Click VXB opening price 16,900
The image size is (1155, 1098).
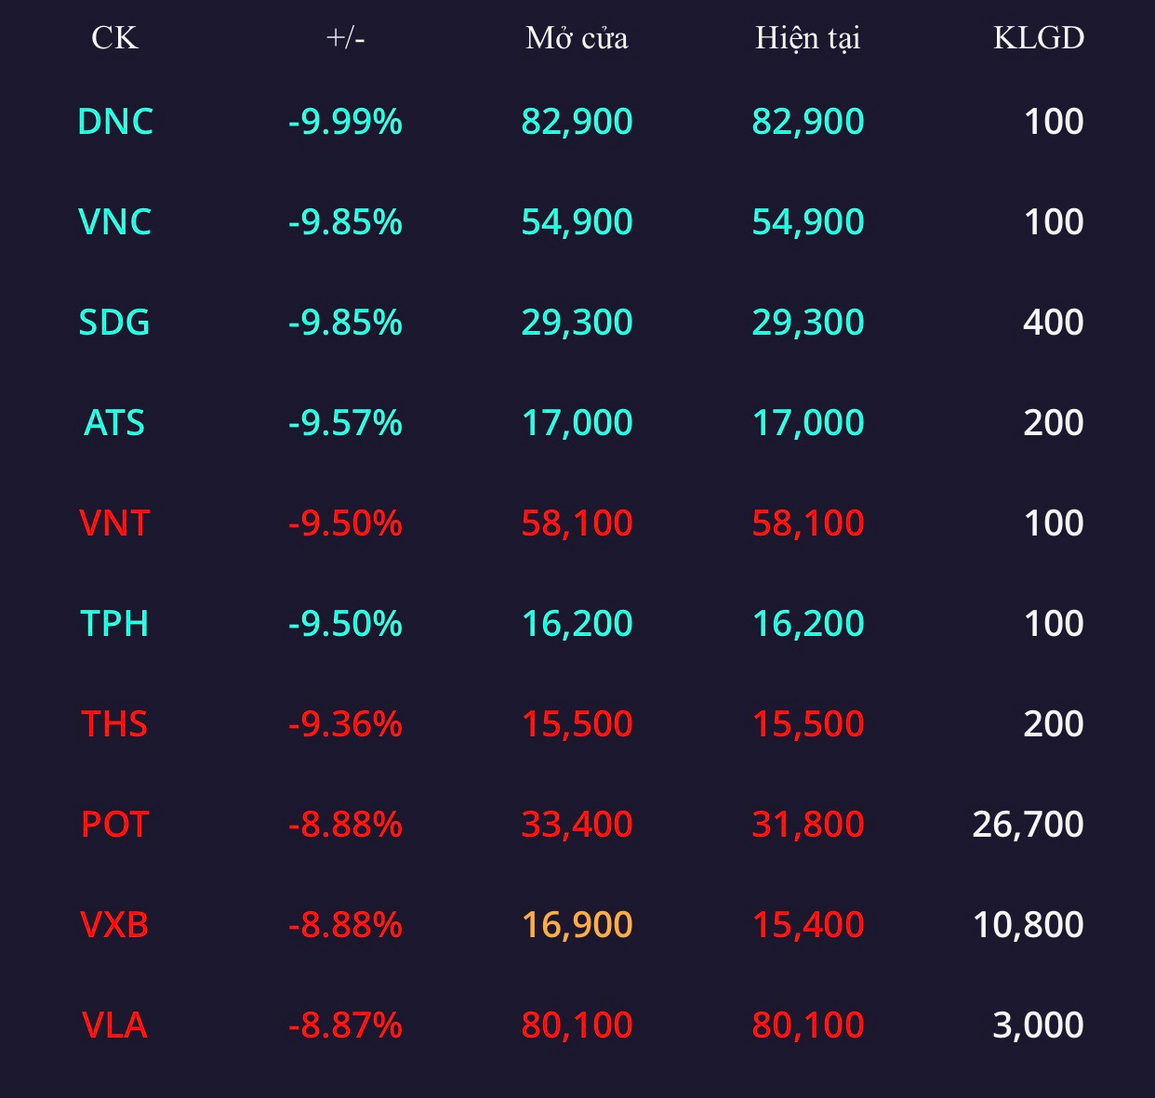pos(577,925)
